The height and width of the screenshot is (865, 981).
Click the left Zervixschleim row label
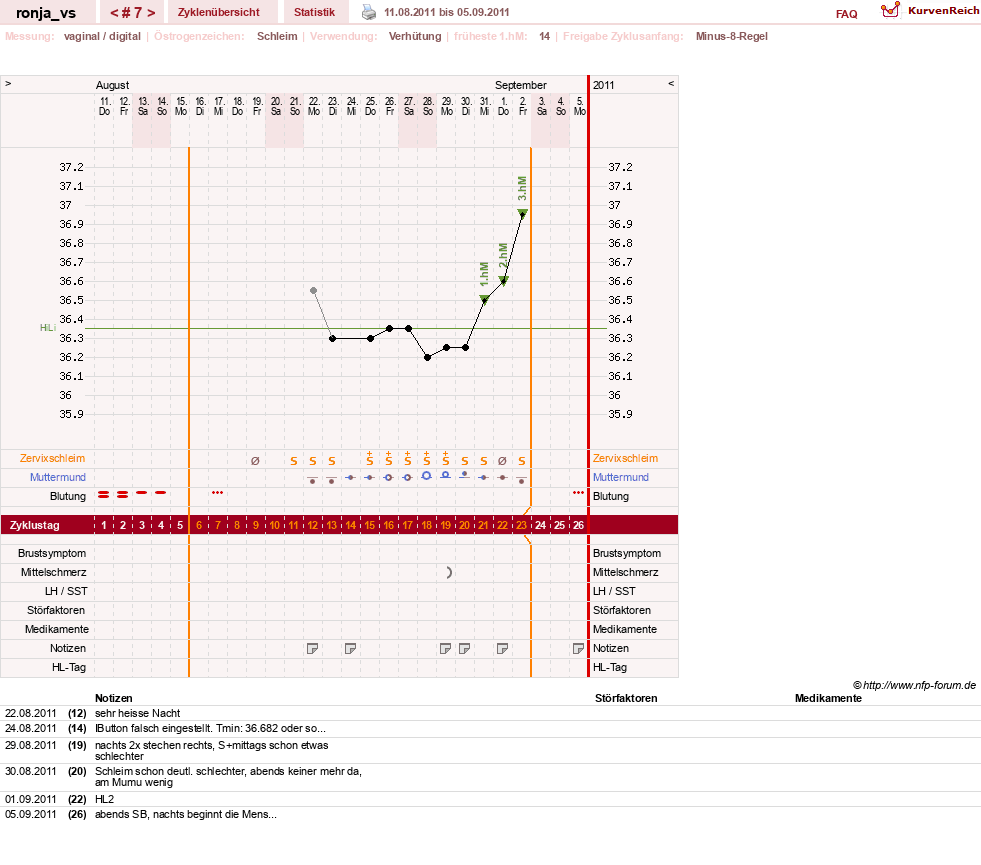[x=52, y=458]
